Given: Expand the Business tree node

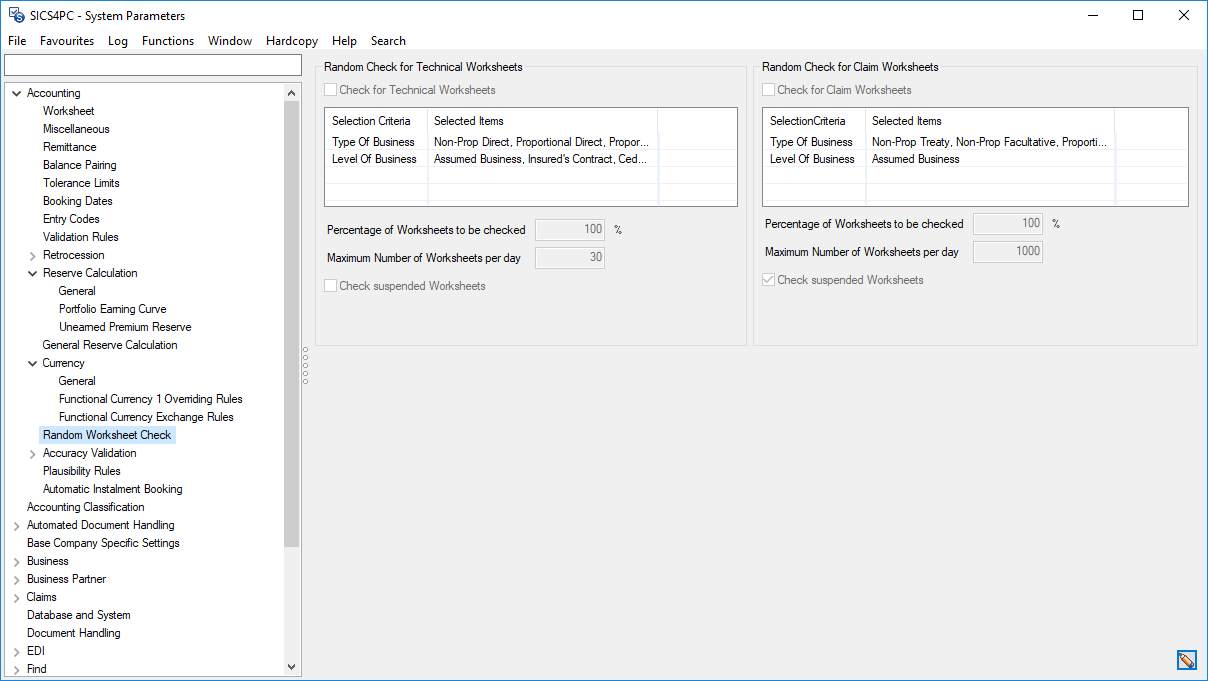Looking at the screenshot, I should click(x=17, y=560).
